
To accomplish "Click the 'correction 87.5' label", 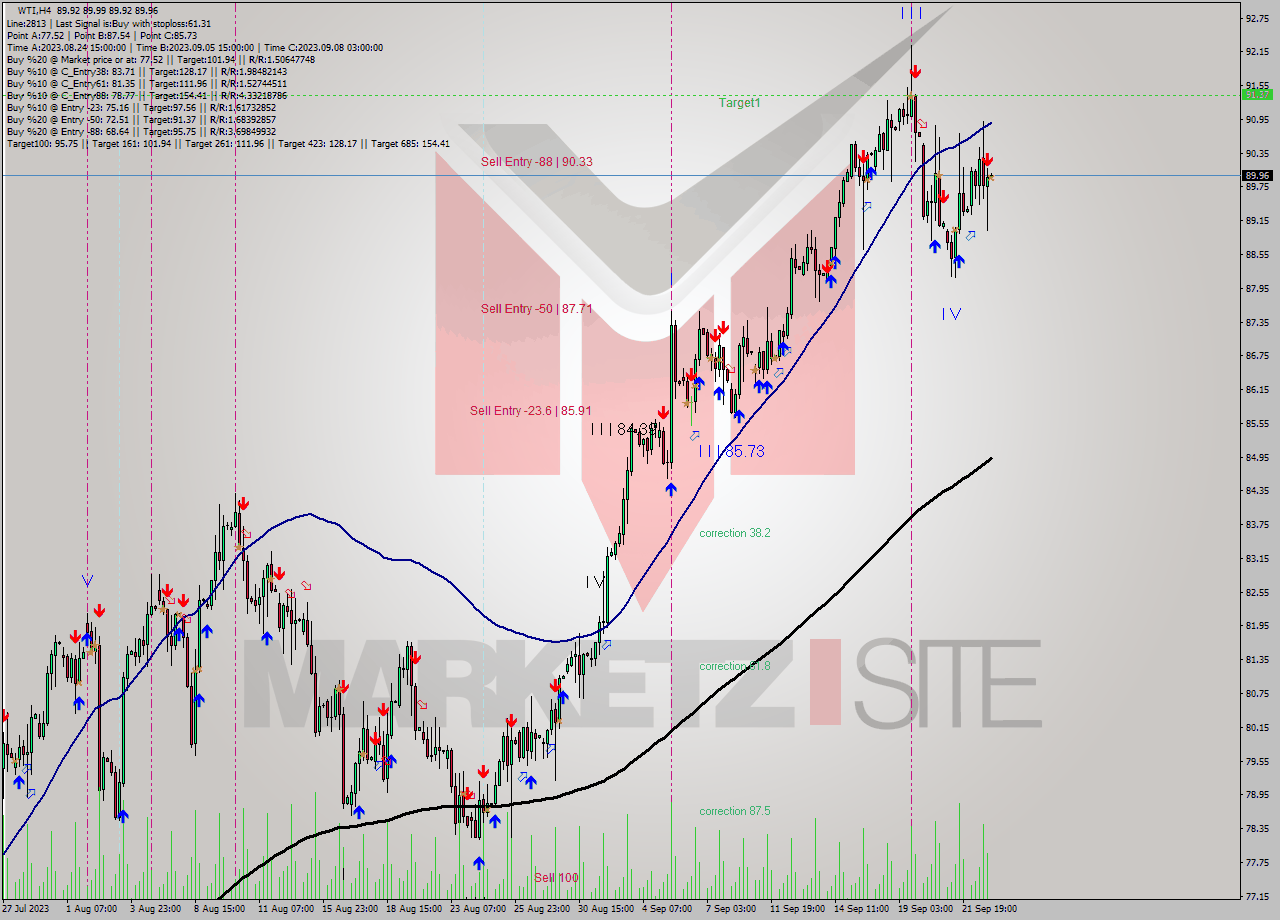I will point(735,811).
